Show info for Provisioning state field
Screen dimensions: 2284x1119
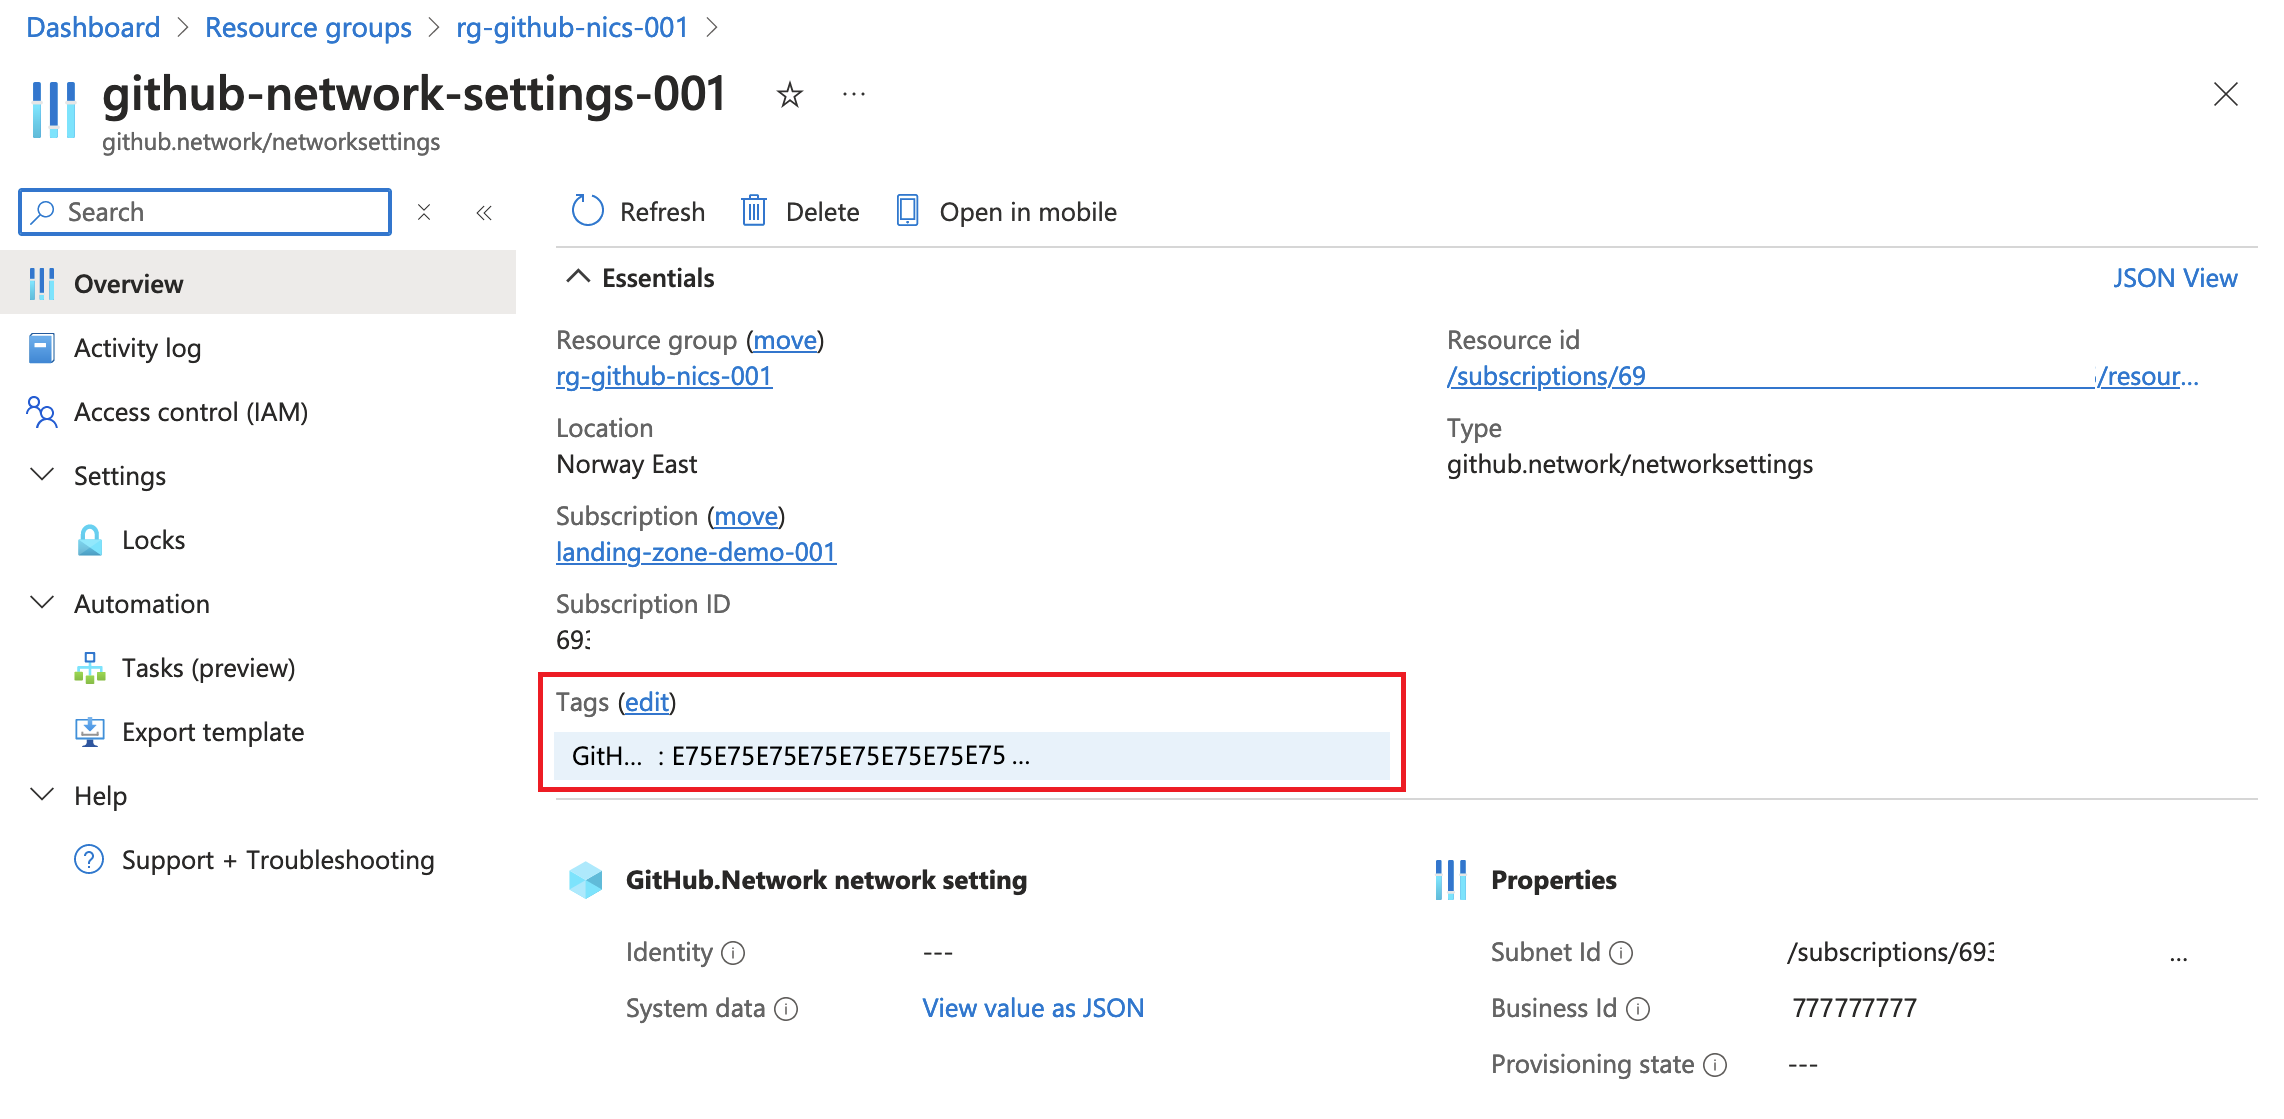point(1715,1065)
